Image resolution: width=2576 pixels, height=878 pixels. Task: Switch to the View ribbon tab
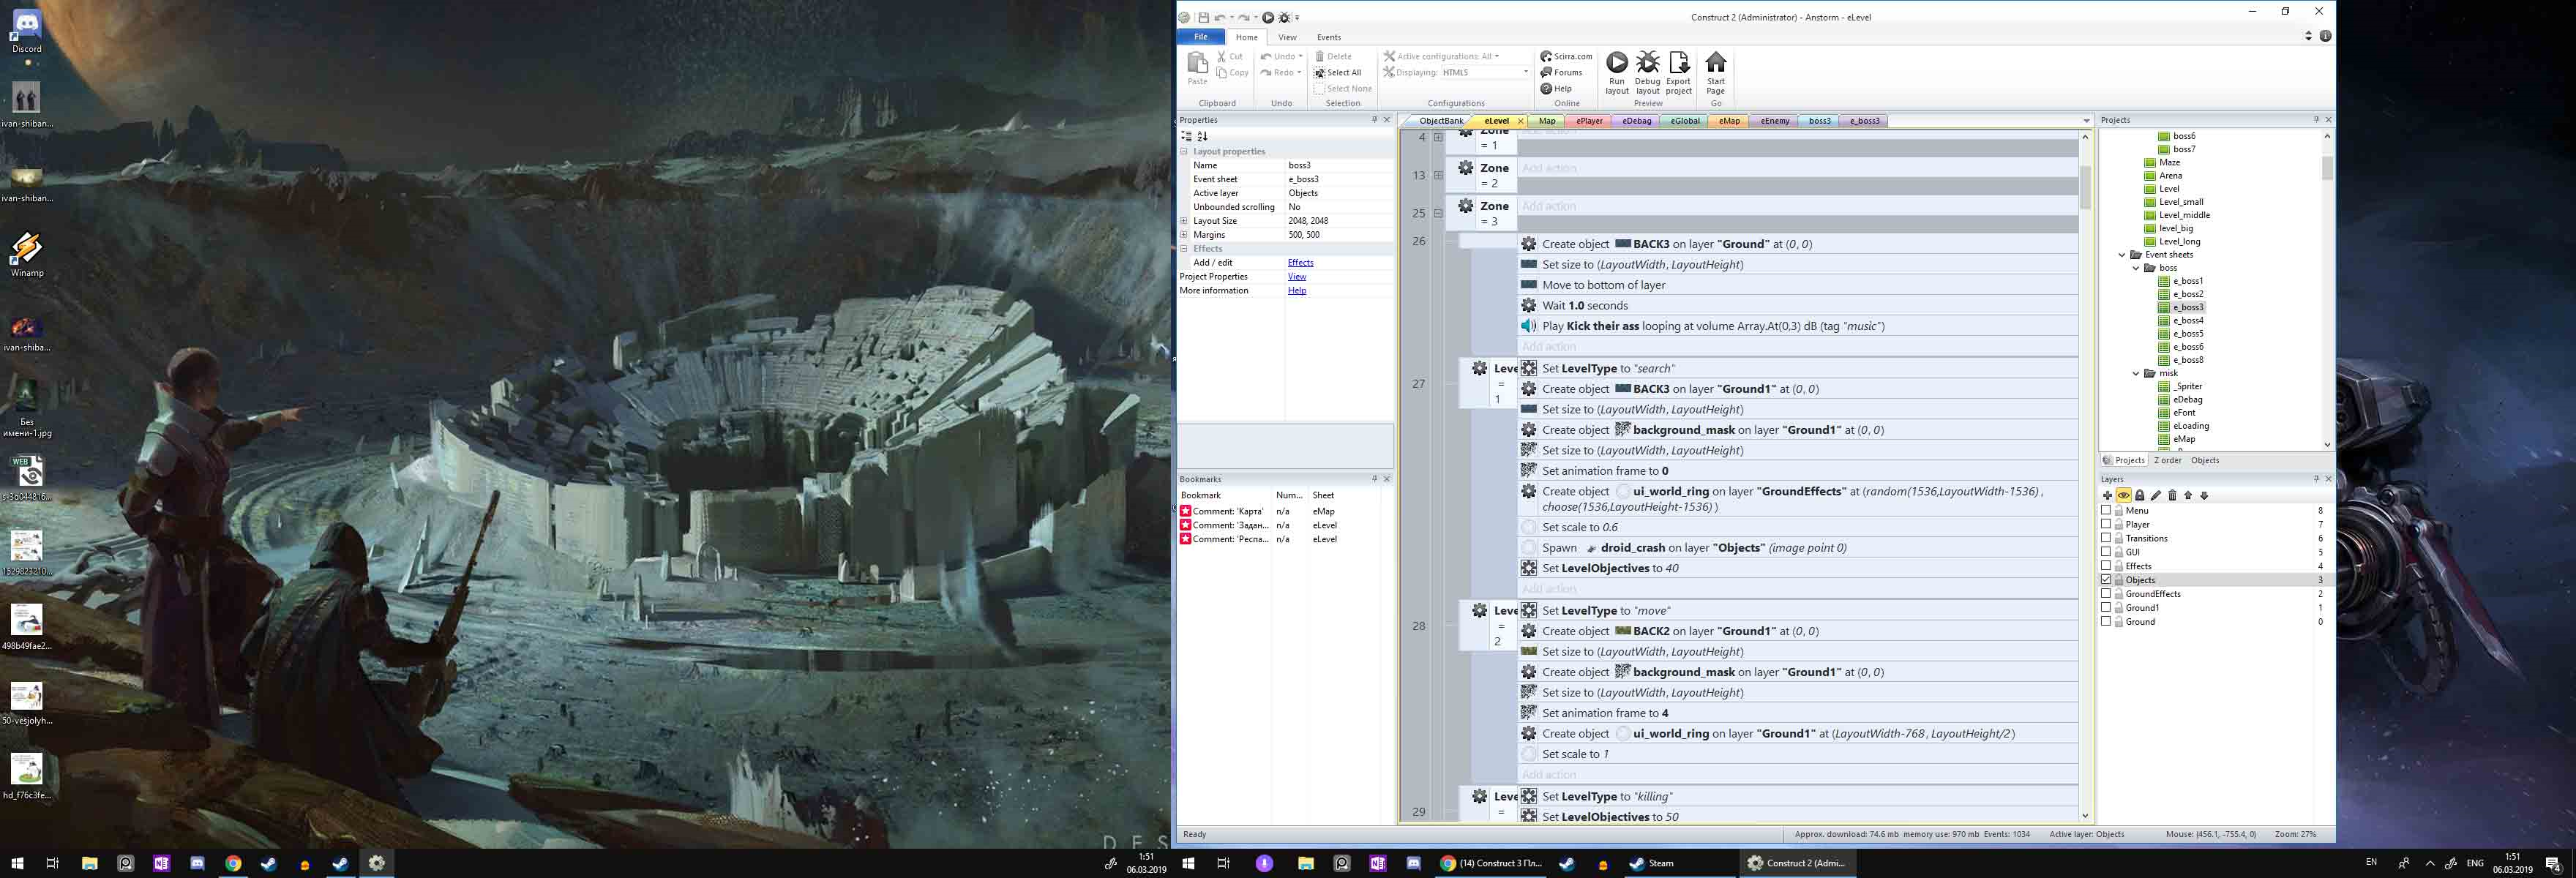[1287, 37]
